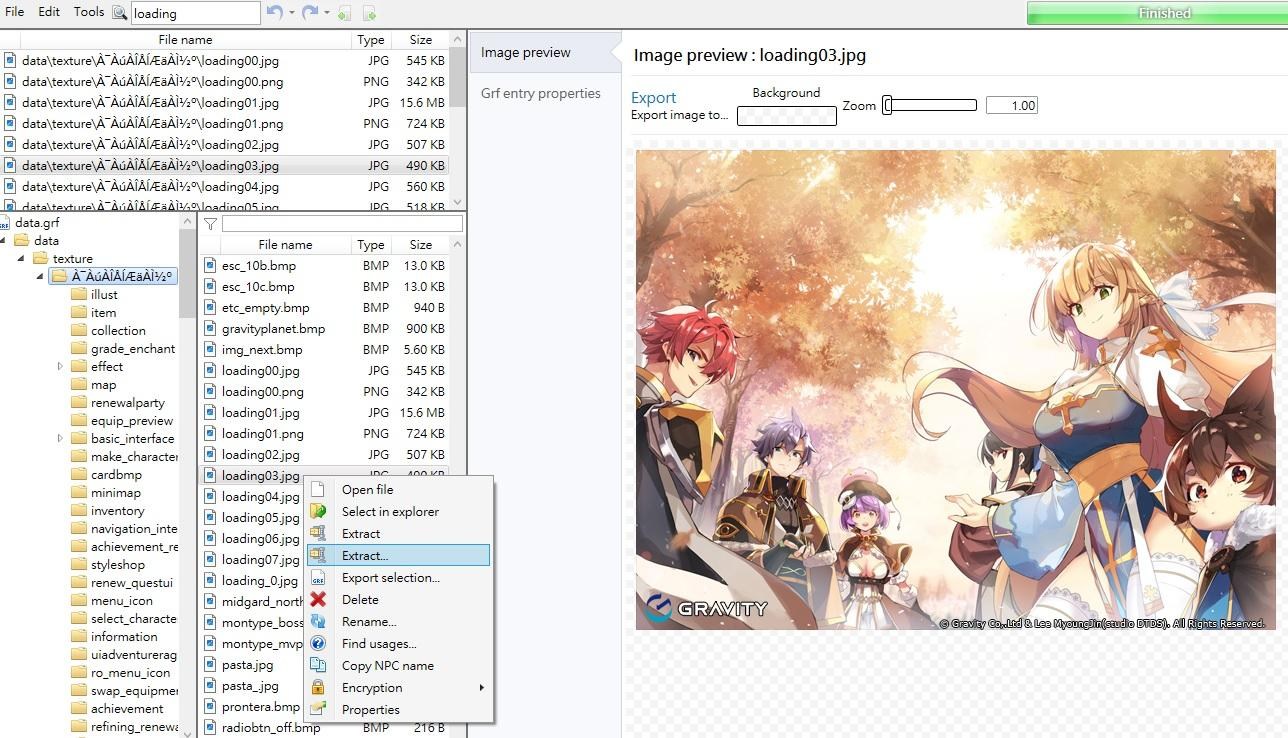
Task: Adjust the Zoom slider
Action: [x=929, y=105]
